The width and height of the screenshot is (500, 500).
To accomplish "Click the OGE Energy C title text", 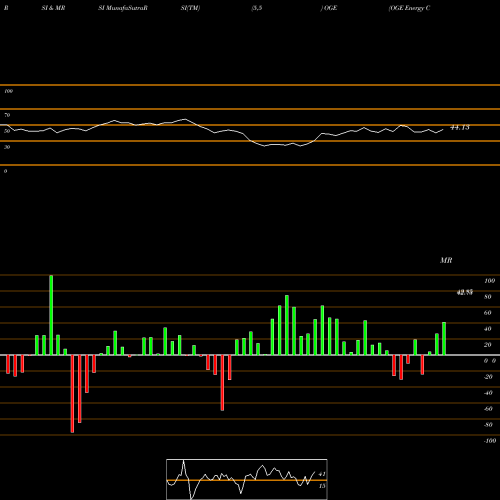I will (x=409, y=8).
